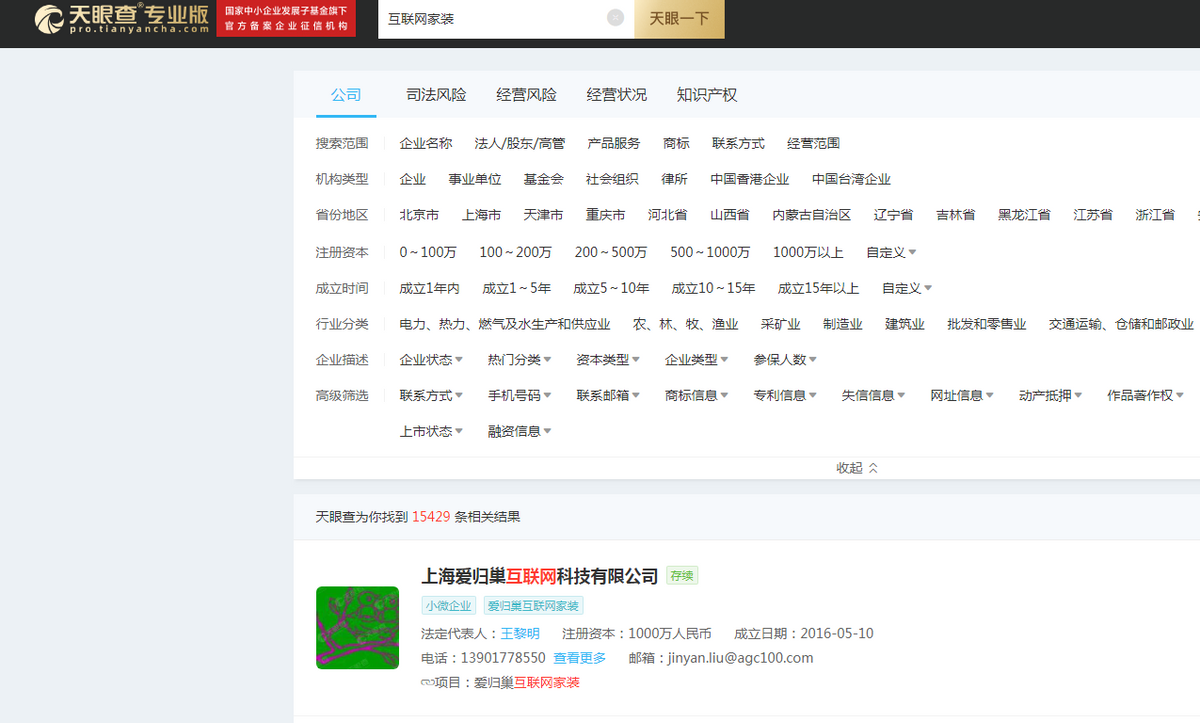Expand the 企业状态 dropdown
Screen dimensions: 1200x723
431,360
